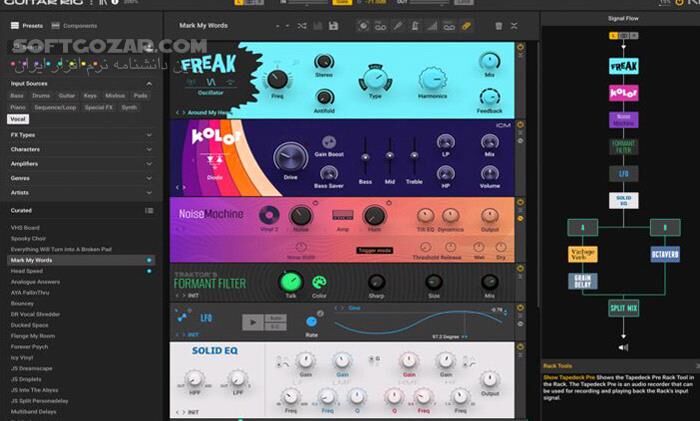Expand the Characters section
The image size is (700, 421).
(149, 150)
